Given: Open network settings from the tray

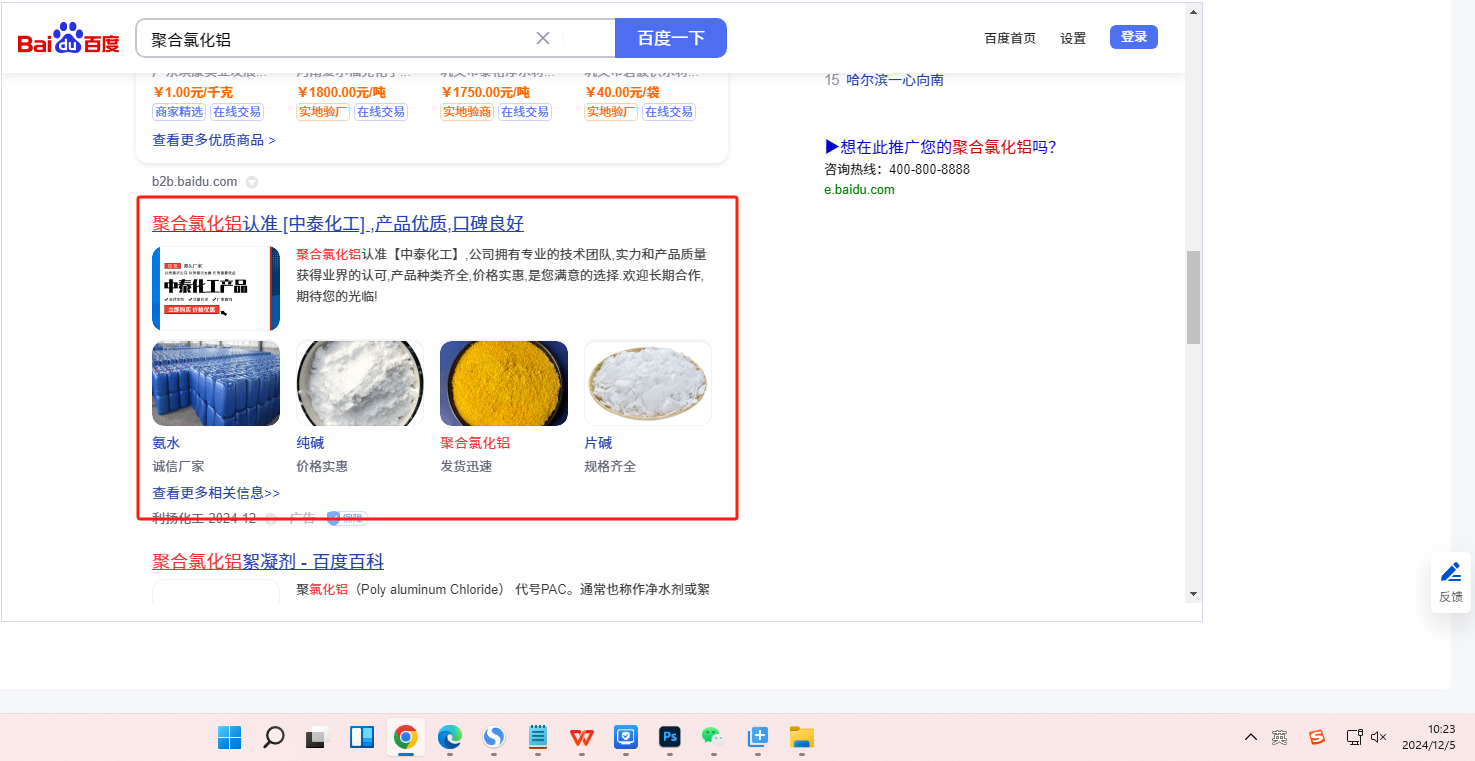Looking at the screenshot, I should (1354, 738).
